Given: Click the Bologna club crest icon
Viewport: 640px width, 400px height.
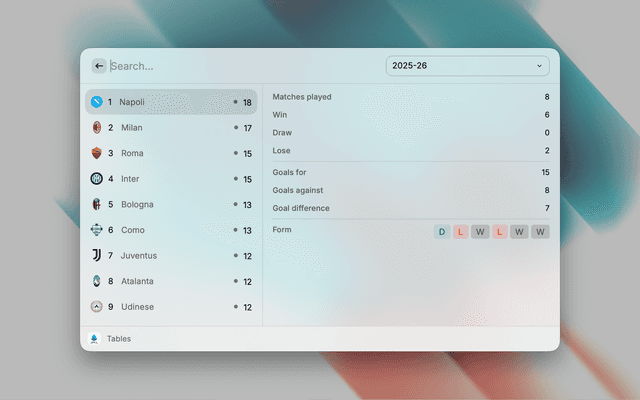Looking at the screenshot, I should click(97, 204).
